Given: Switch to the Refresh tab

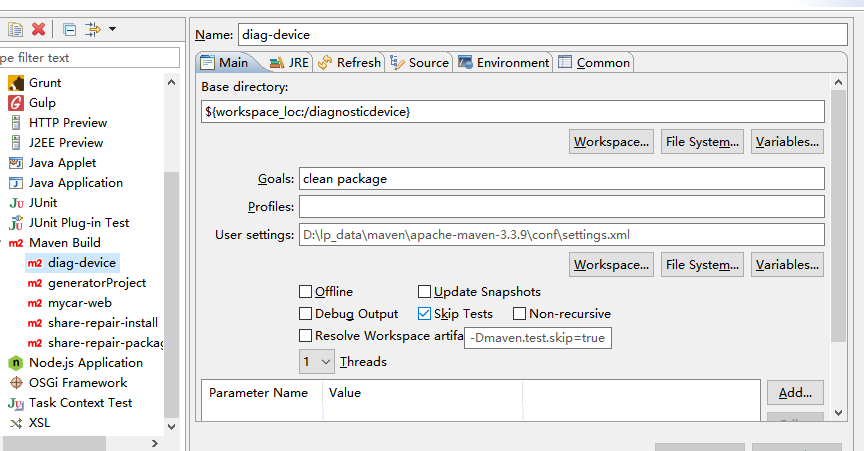Looking at the screenshot, I should [x=349, y=62].
